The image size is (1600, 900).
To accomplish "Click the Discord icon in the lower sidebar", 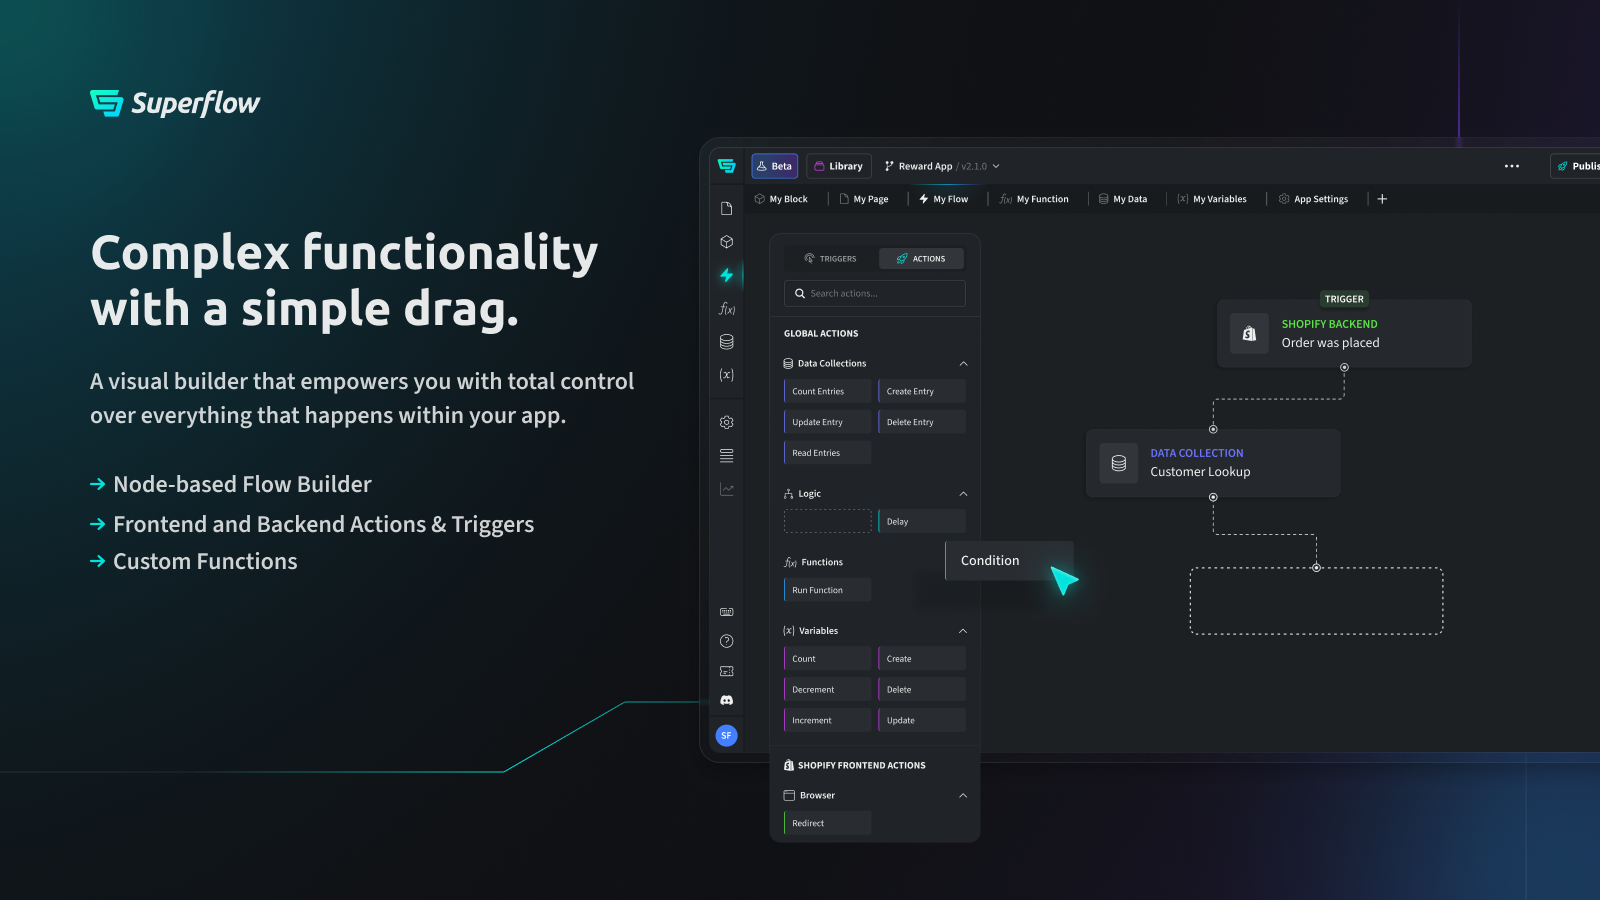I will click(727, 701).
